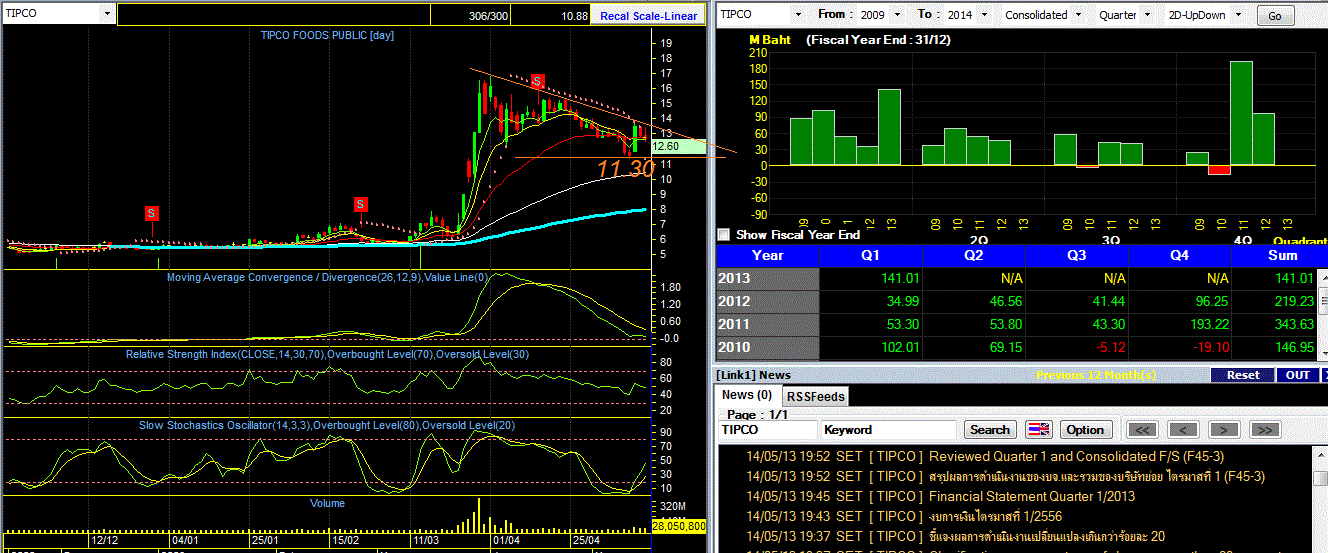Select the 2013 year row header

(x=768, y=278)
